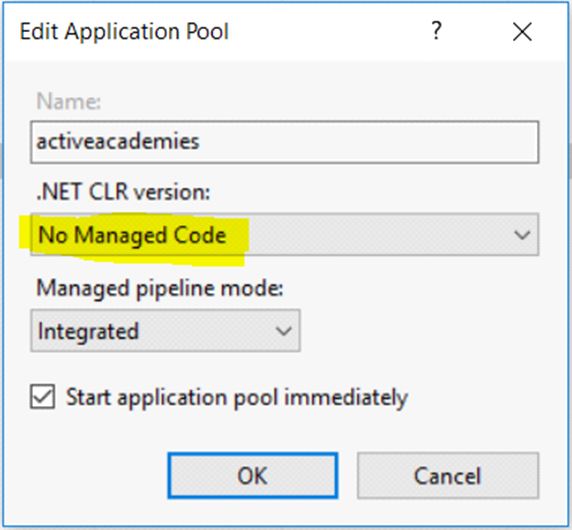Image resolution: width=572 pixels, height=530 pixels.
Task: Click the Integrated pipeline mode combo box
Action: point(166,330)
